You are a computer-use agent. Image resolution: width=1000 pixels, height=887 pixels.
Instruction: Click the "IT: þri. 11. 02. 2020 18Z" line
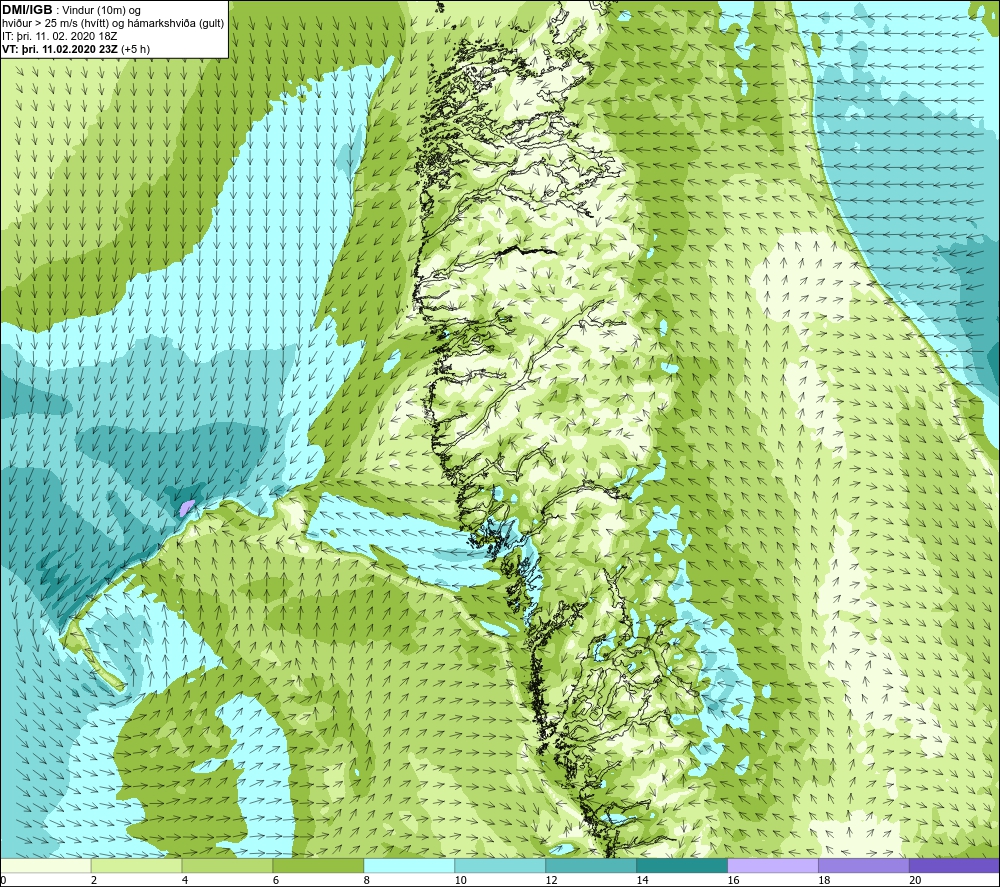59,36
